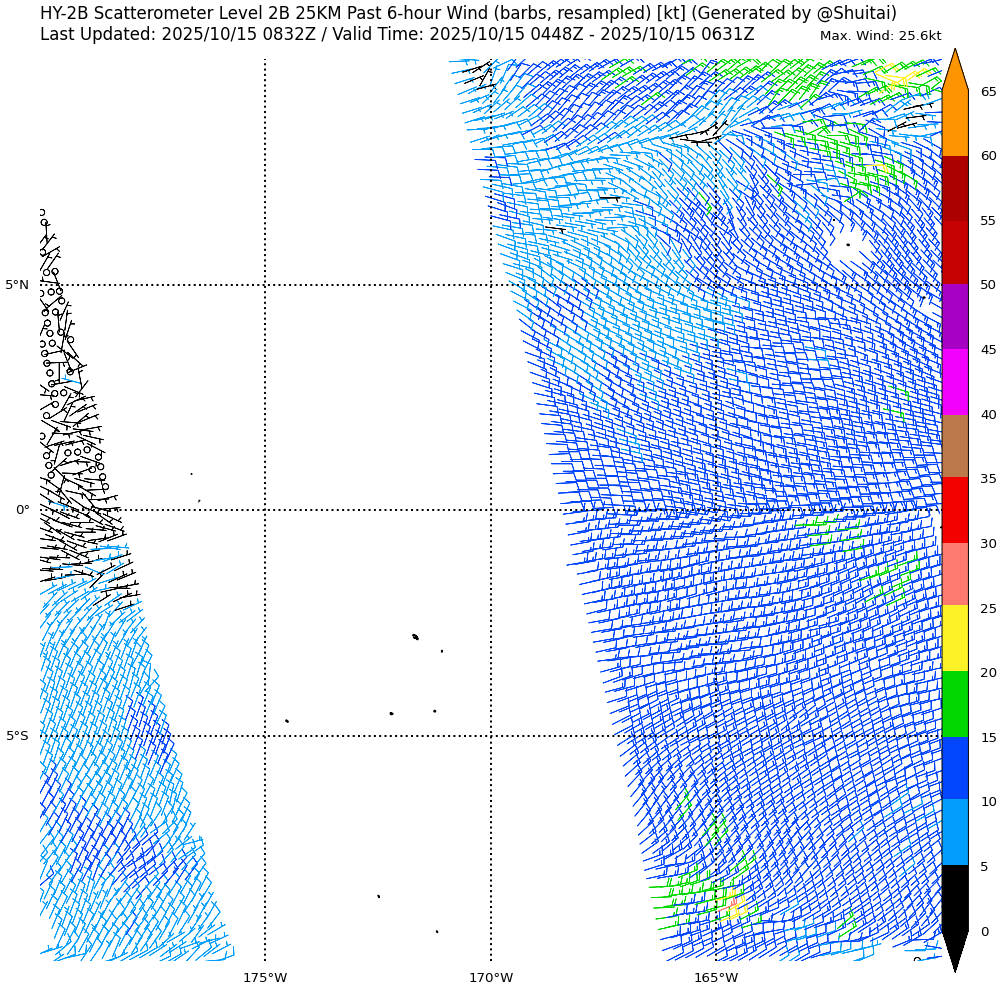1002x989 pixels.
Task: Click the HY-2B Scatterometer title line
Action: point(468,13)
